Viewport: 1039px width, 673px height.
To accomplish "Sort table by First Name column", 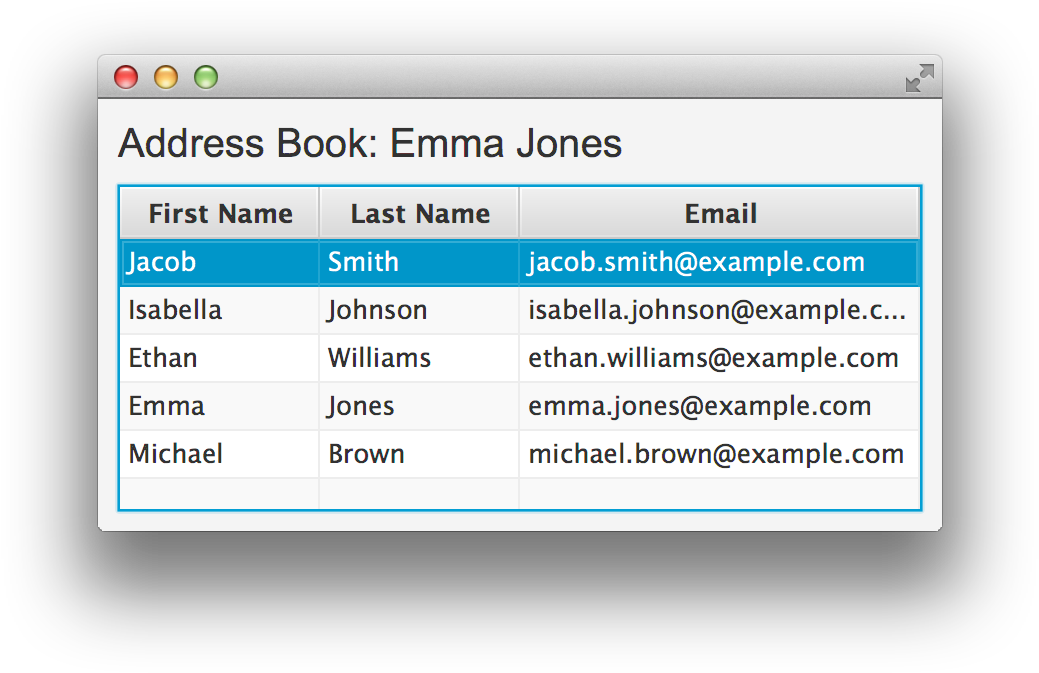I will coord(220,214).
